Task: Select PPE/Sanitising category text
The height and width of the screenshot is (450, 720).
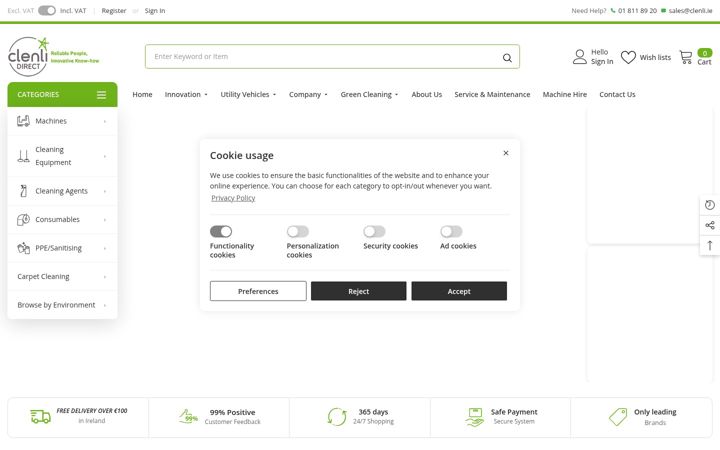Action: point(58,248)
